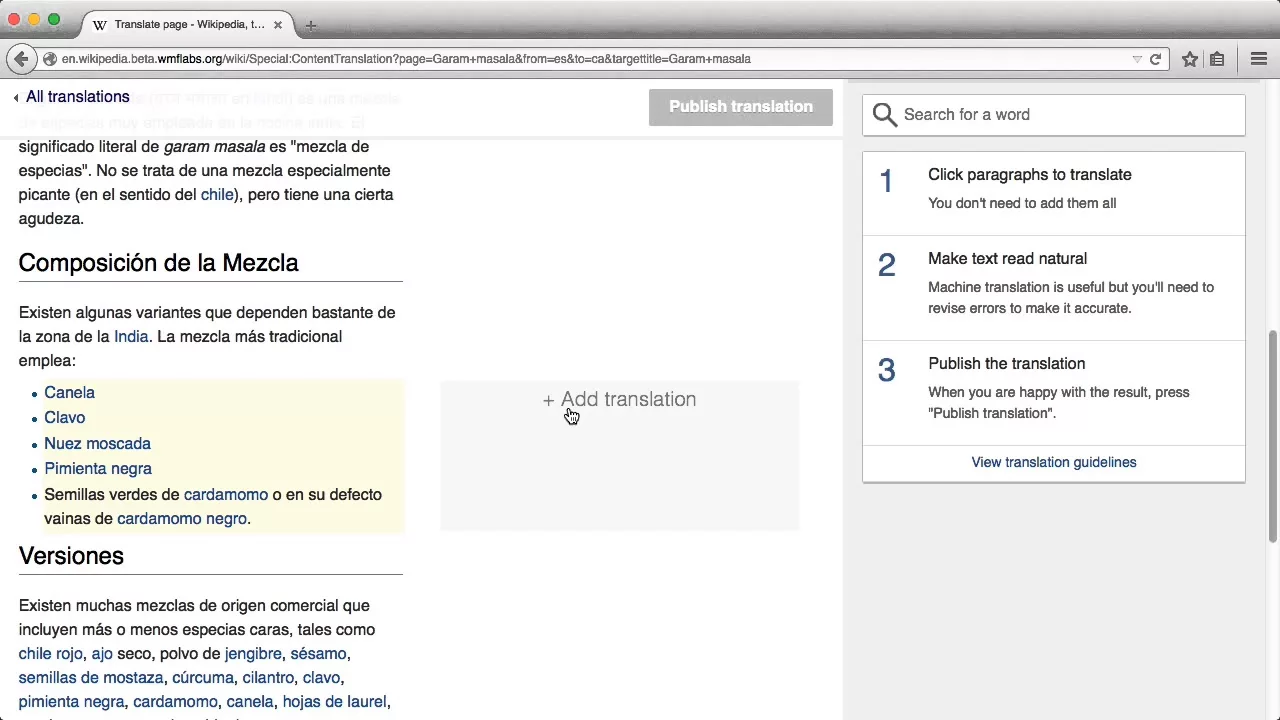The width and height of the screenshot is (1280, 720).
Task: Open the bookmarks list icon
Action: (1217, 59)
